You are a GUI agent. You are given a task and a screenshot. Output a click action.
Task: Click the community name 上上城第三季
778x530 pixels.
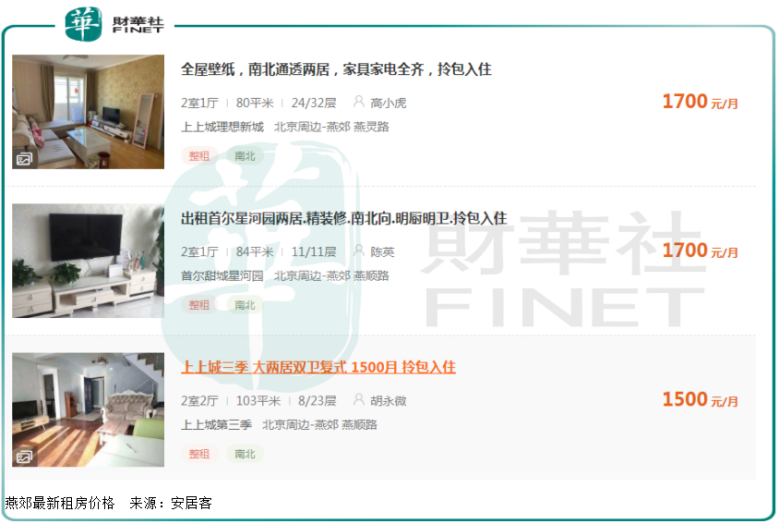click(x=216, y=425)
